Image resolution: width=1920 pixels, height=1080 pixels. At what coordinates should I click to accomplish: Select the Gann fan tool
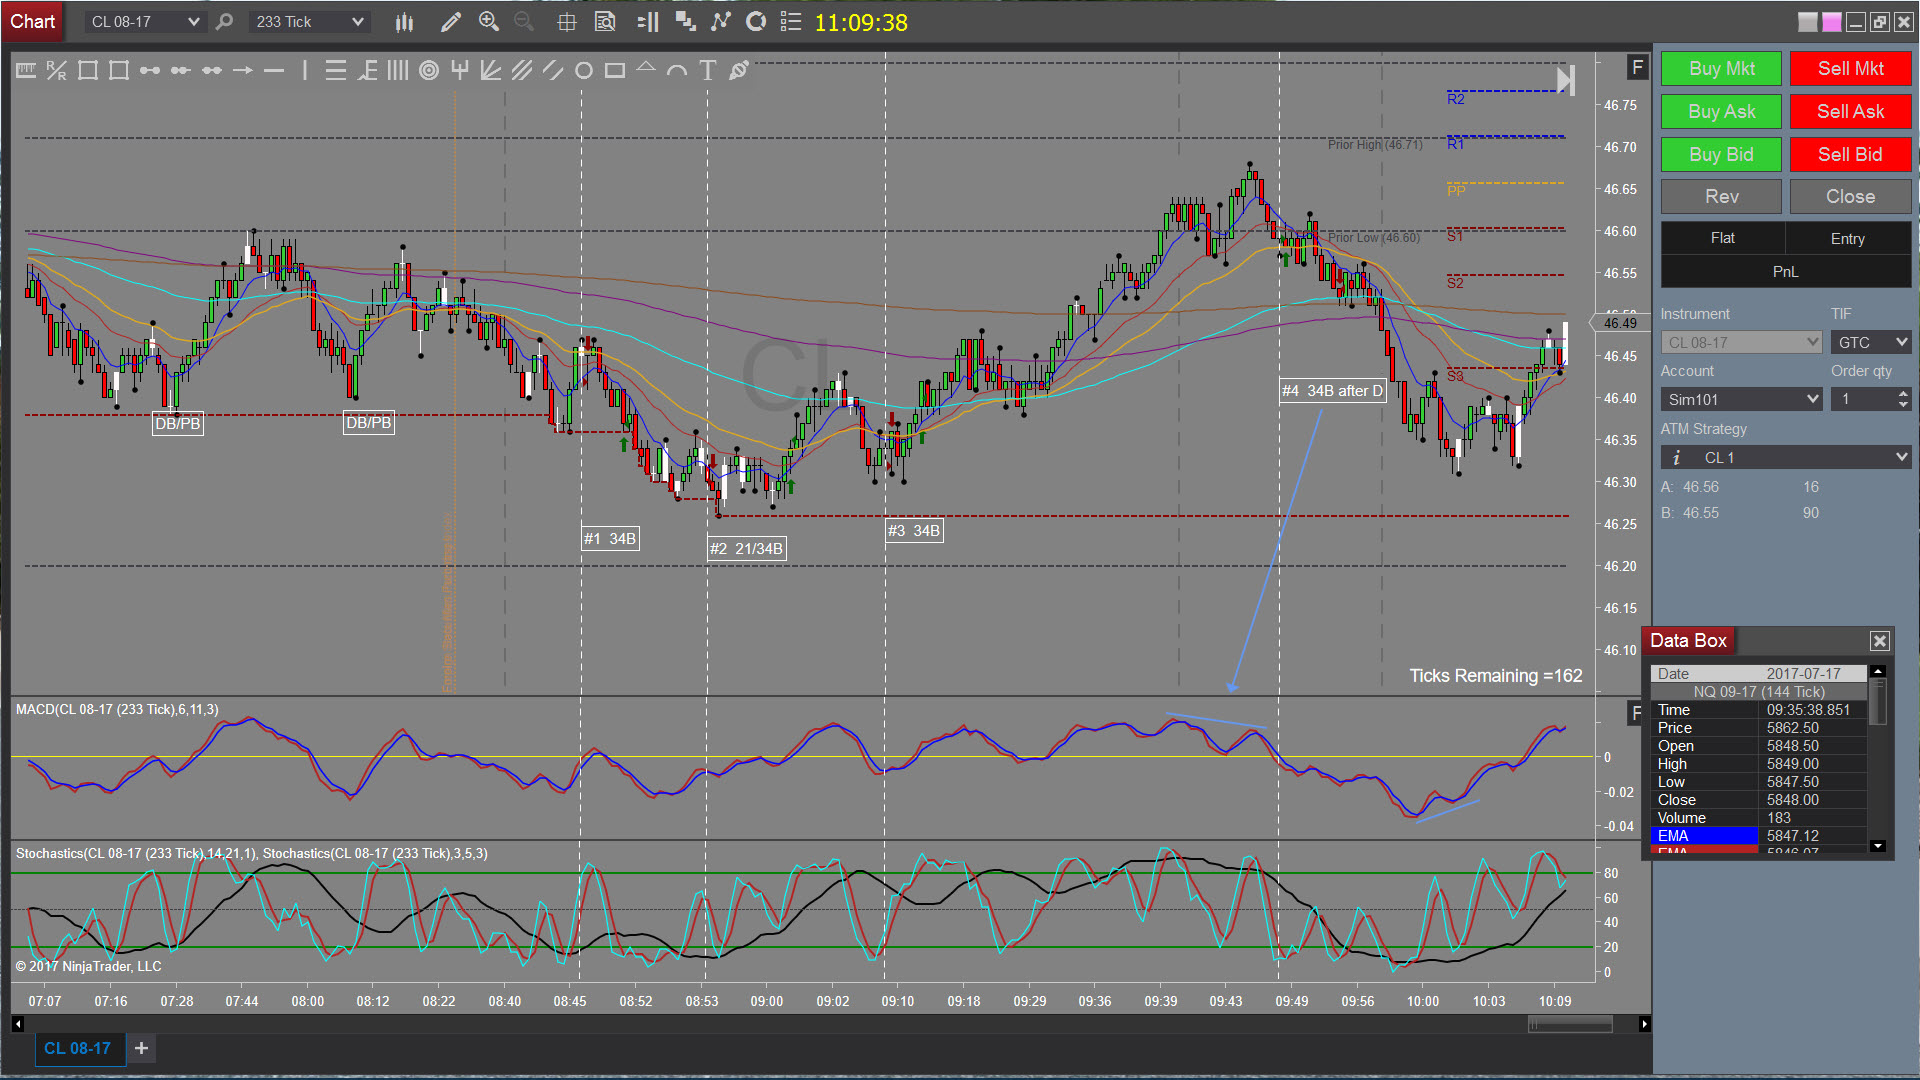point(491,70)
